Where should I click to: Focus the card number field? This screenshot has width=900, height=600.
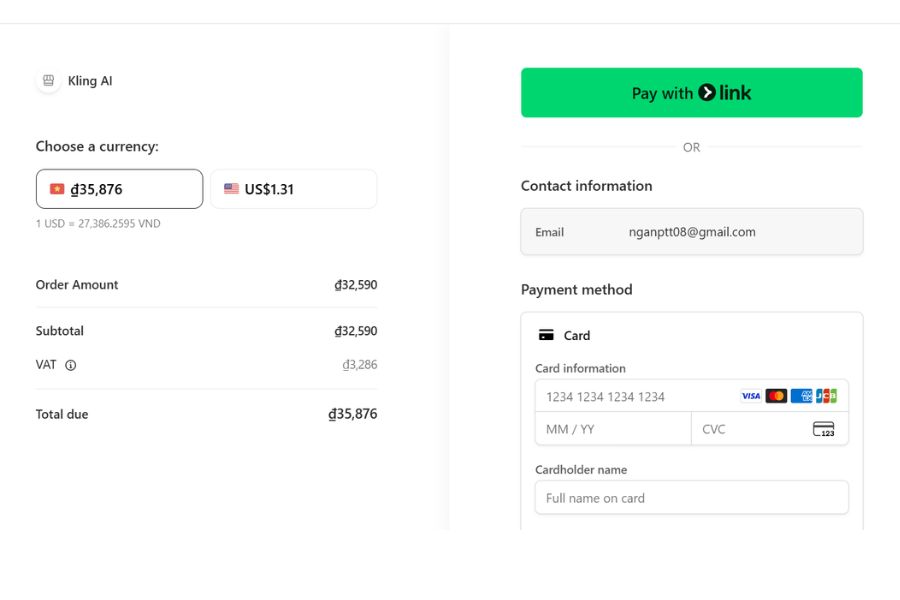(635, 397)
